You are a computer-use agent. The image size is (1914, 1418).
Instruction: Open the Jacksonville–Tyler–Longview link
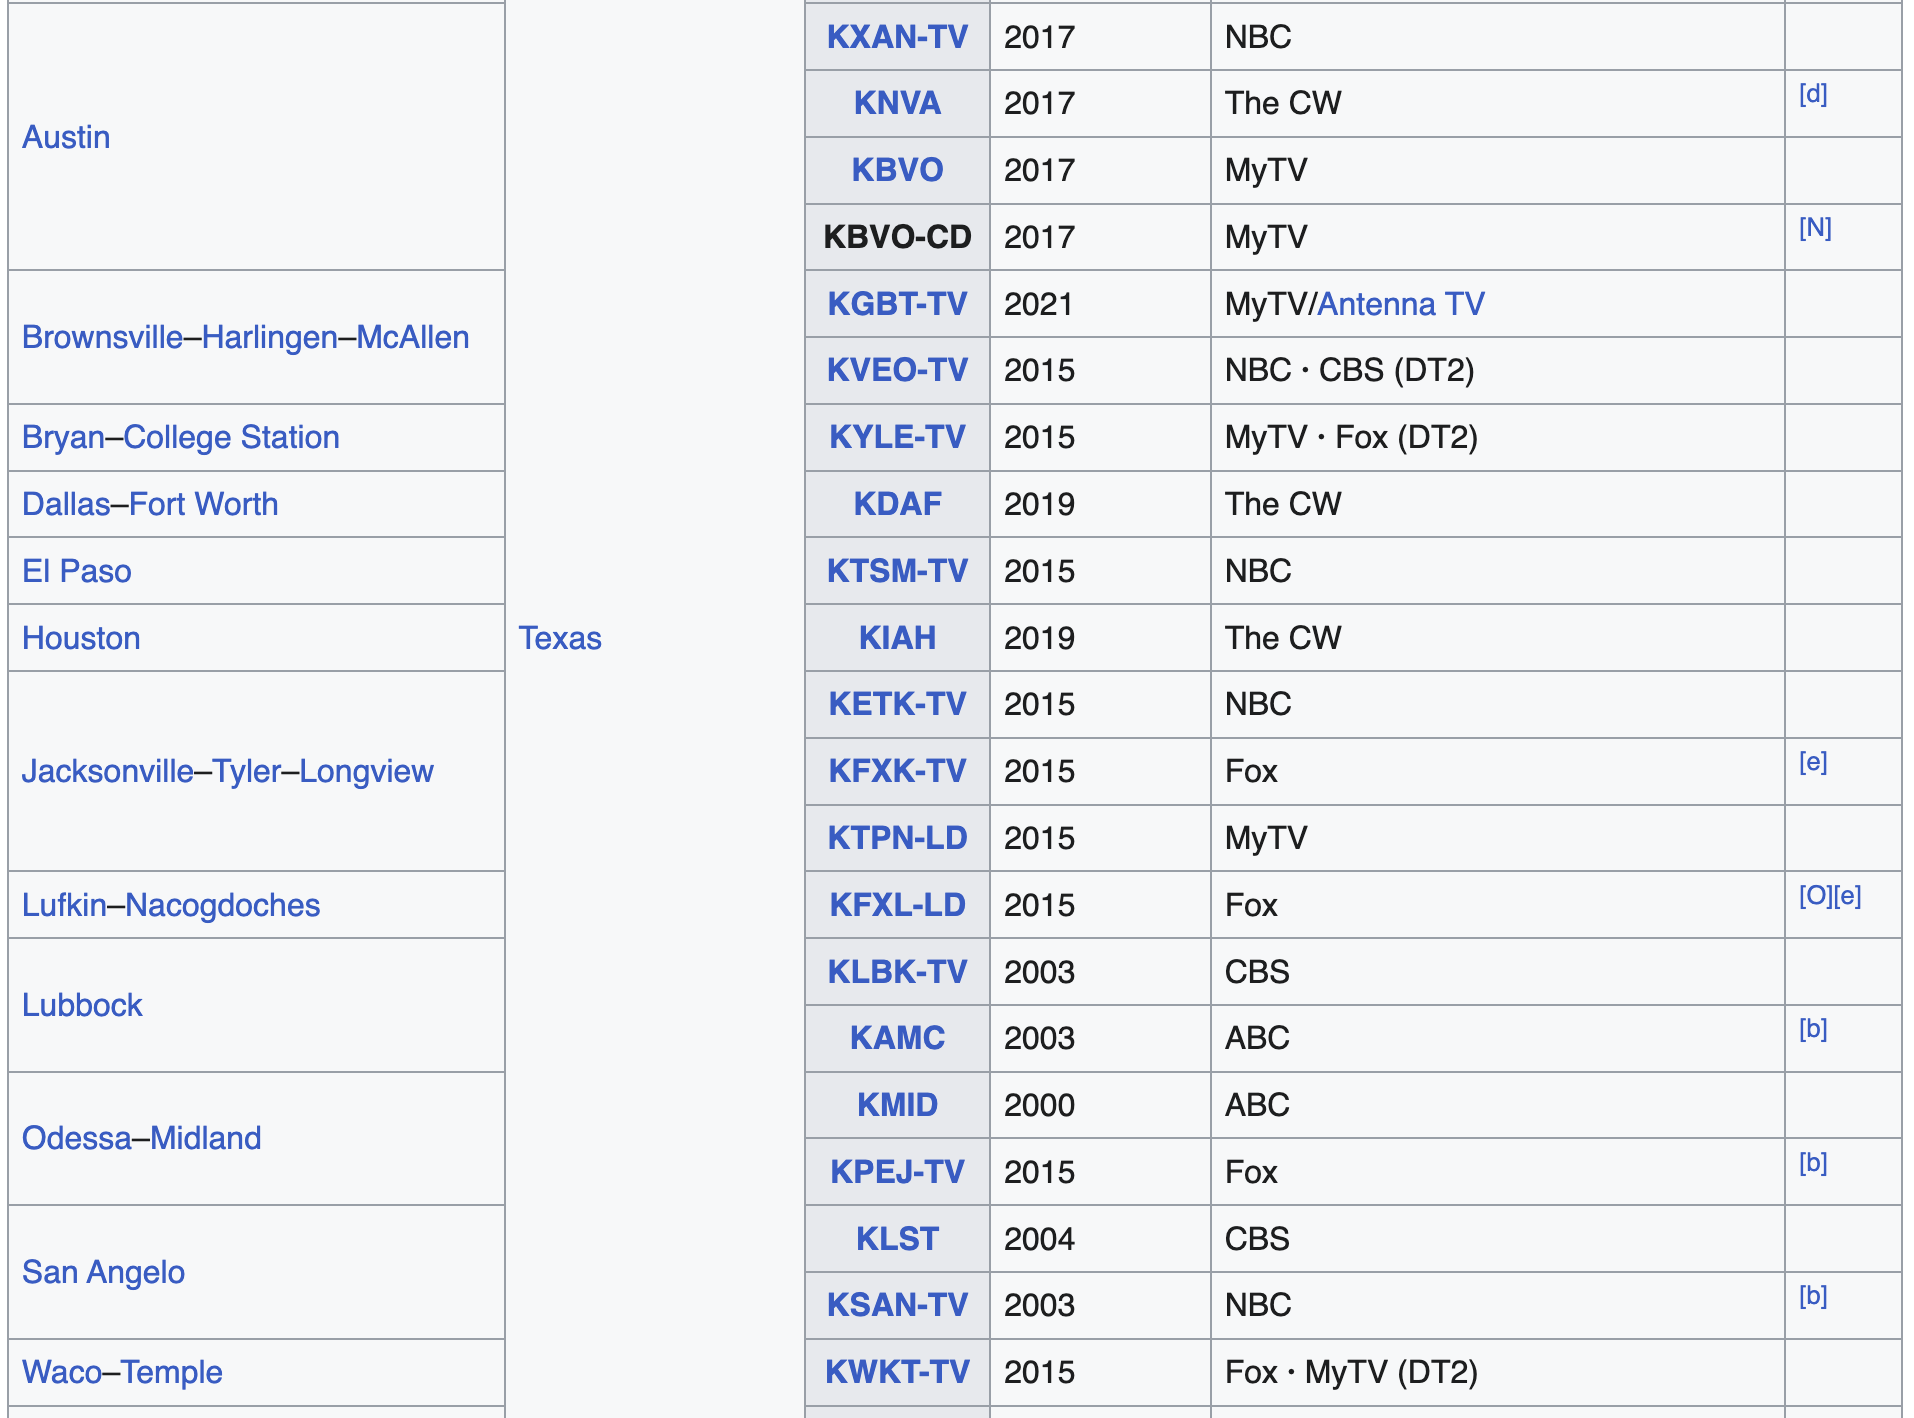pyautogui.click(x=228, y=771)
